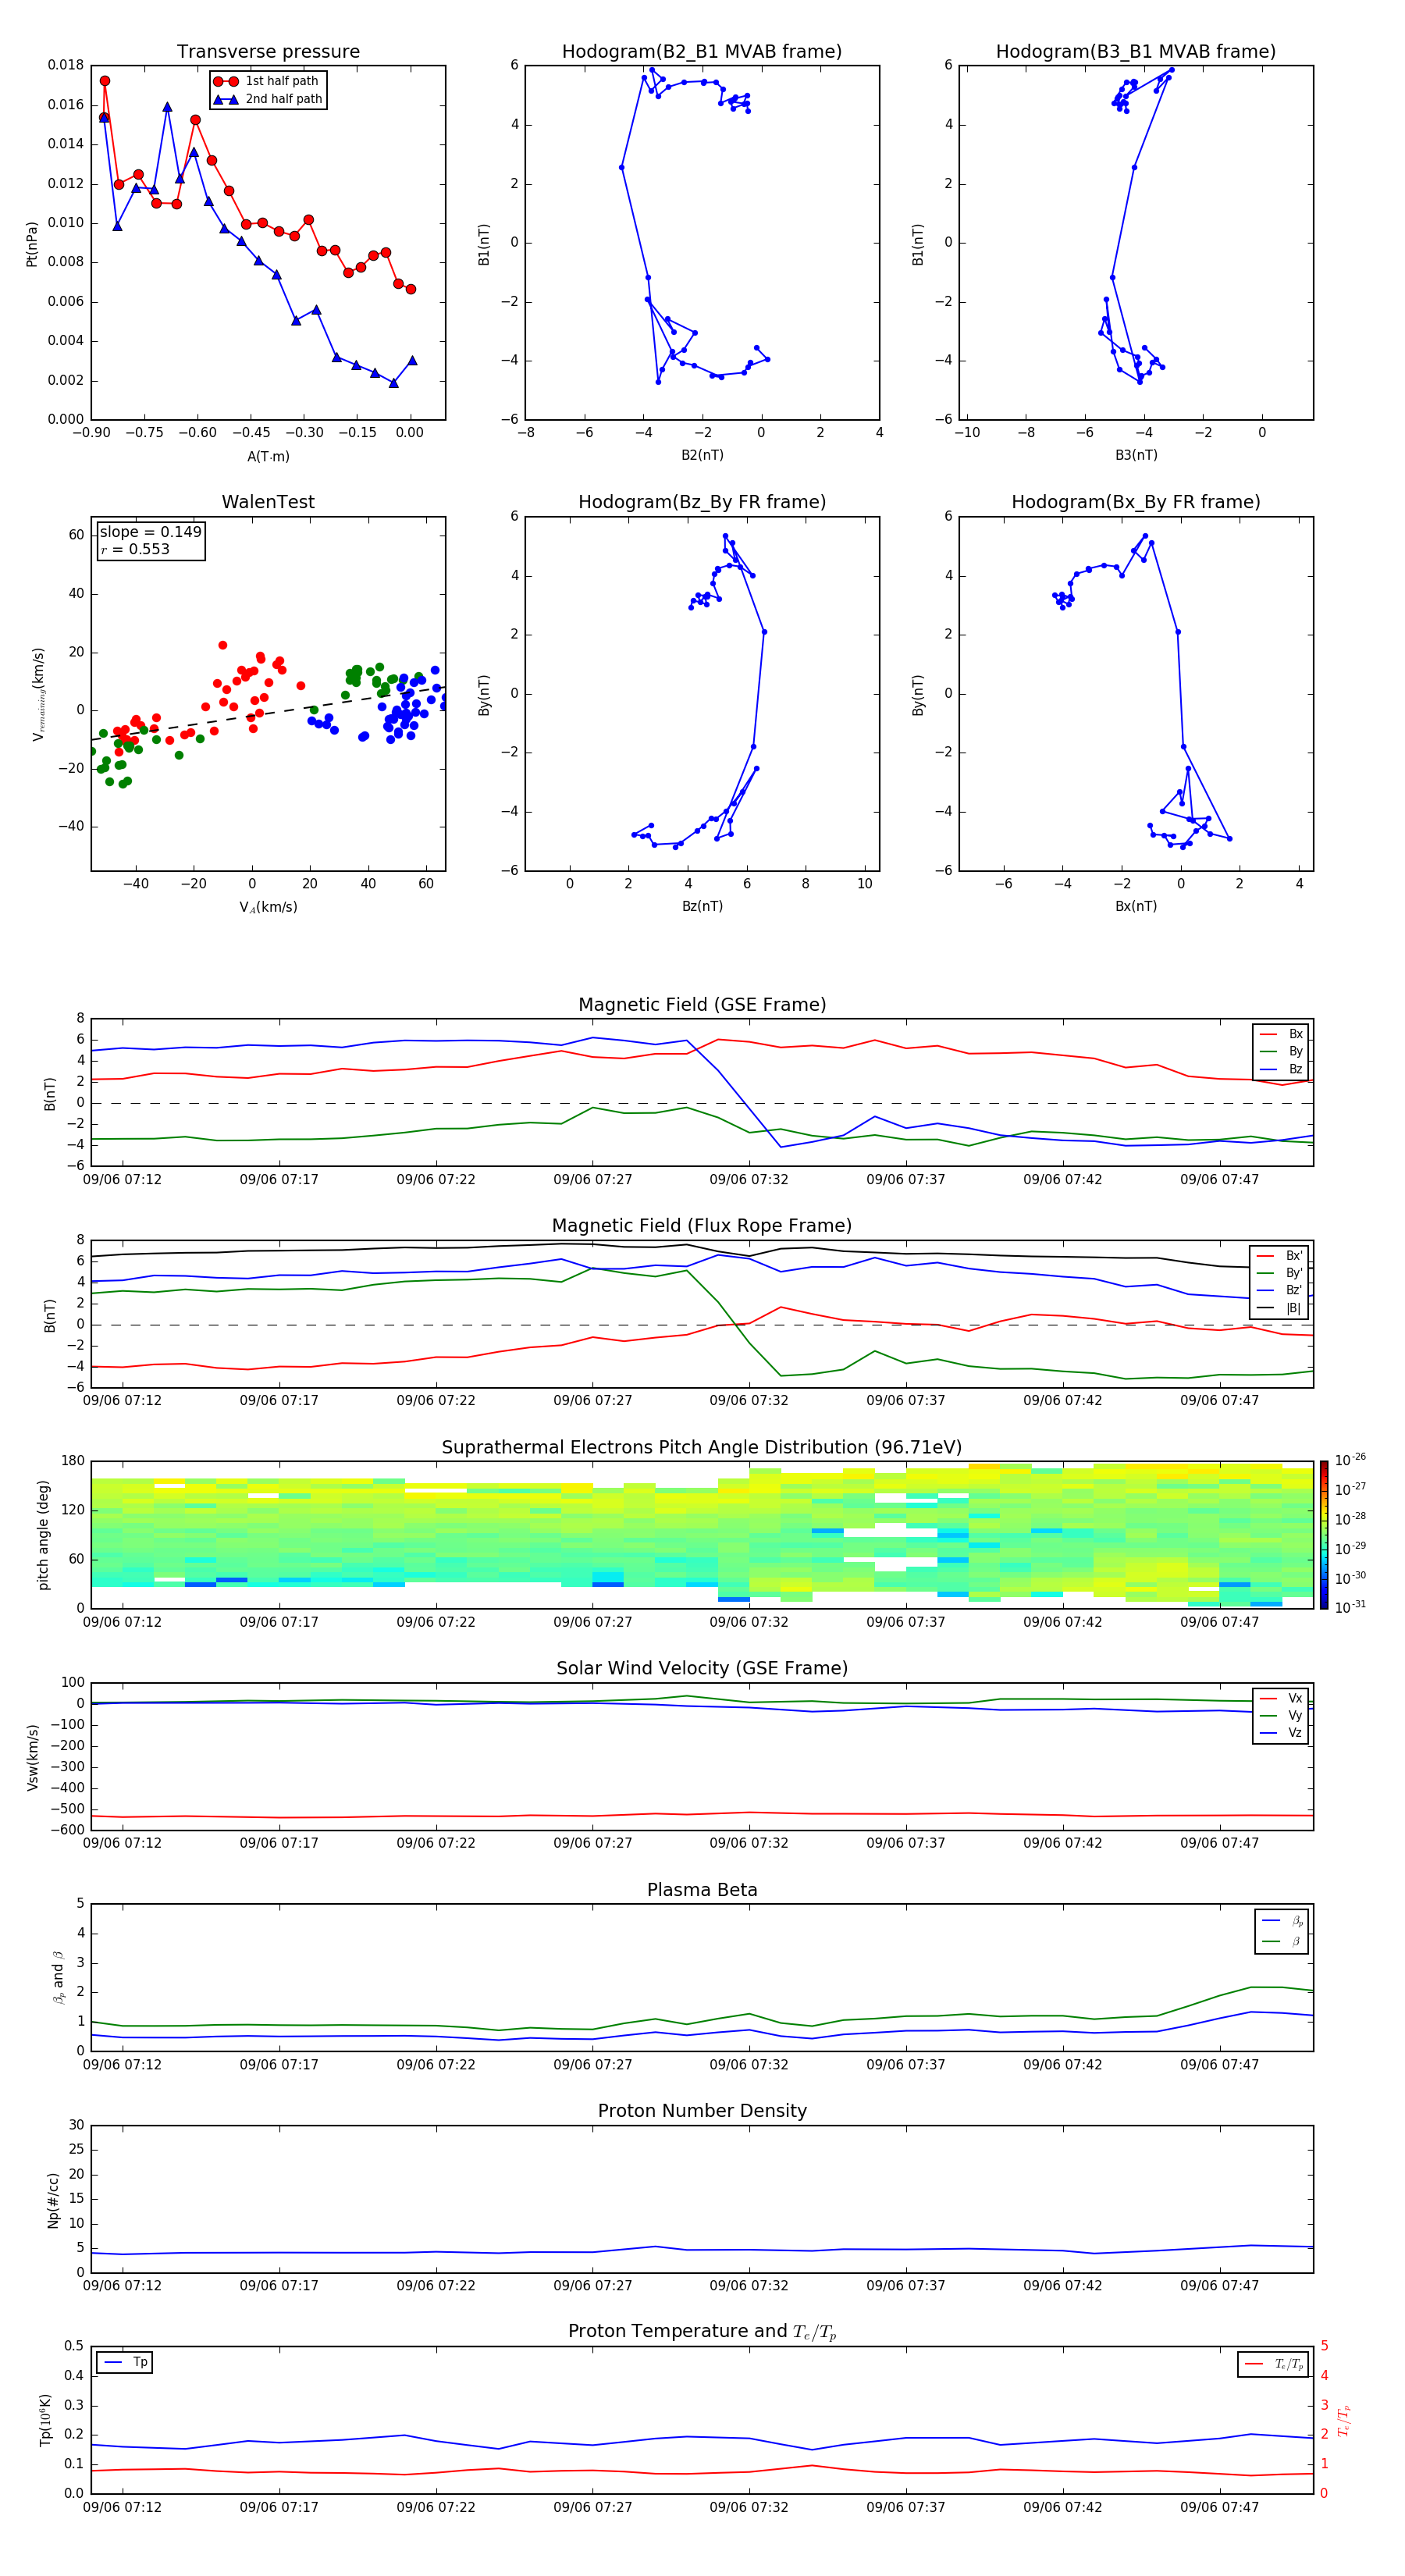Click the "WalenTest" plot title
The image size is (1405, 2576).
pyautogui.click(x=268, y=502)
